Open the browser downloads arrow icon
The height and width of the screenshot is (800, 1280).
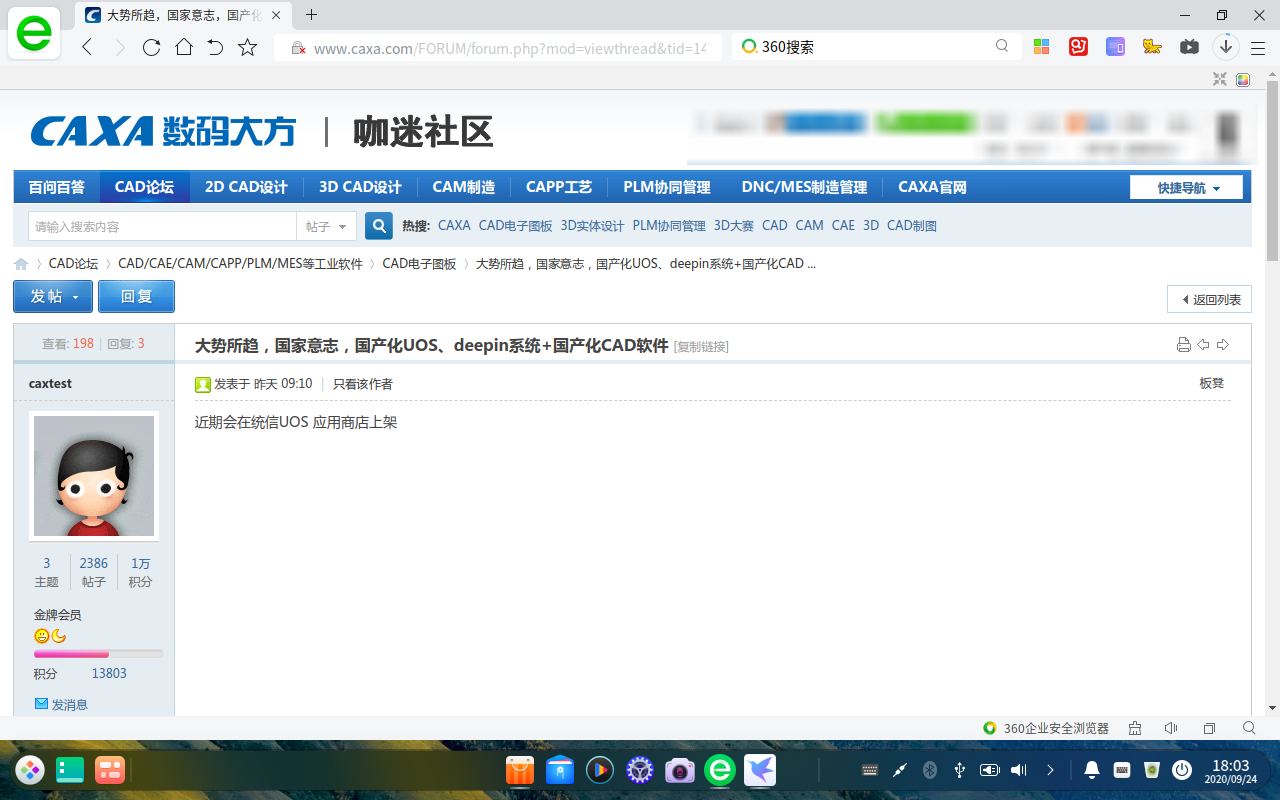[1226, 47]
